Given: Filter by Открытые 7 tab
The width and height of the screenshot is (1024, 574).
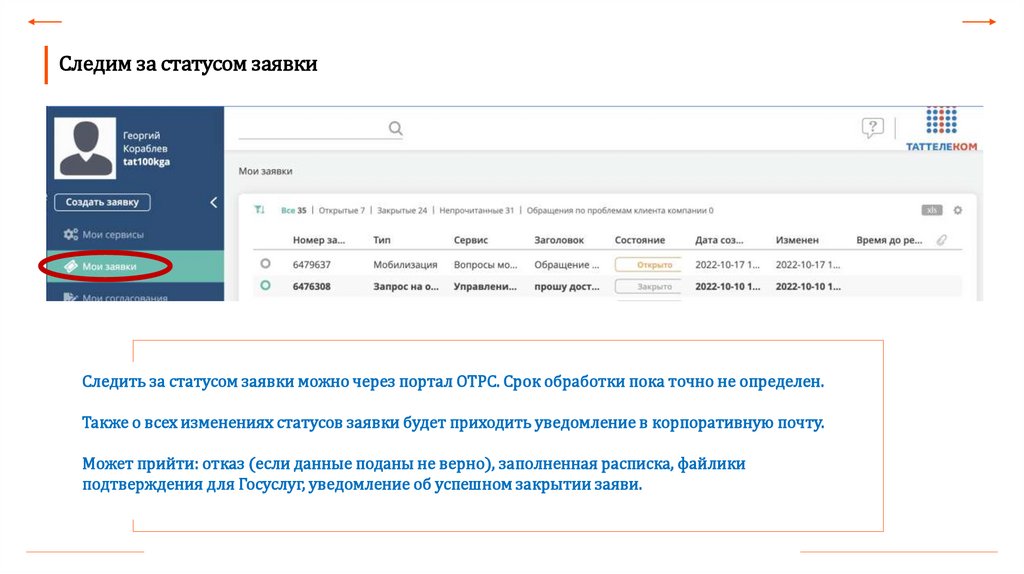Looking at the screenshot, I should 343,211.
